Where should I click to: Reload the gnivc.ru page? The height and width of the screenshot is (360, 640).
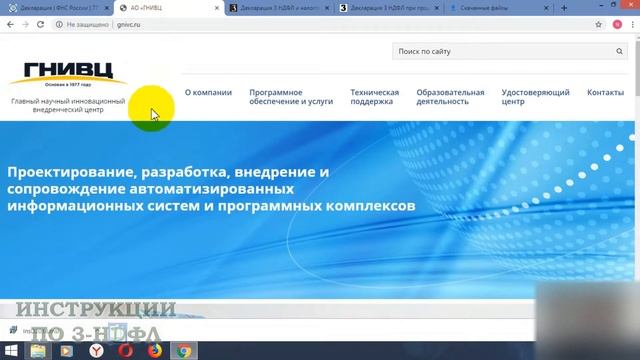pos(40,24)
